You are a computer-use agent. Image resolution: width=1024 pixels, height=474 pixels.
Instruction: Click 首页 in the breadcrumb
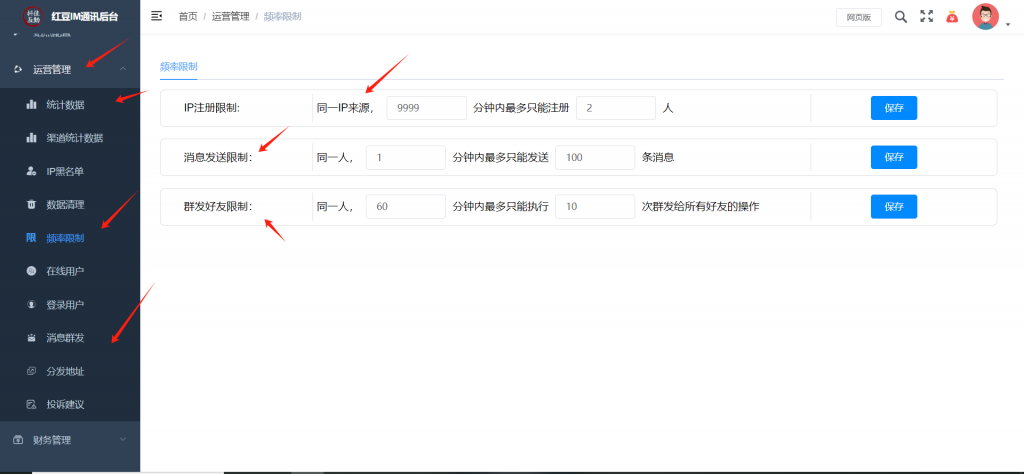tap(188, 16)
